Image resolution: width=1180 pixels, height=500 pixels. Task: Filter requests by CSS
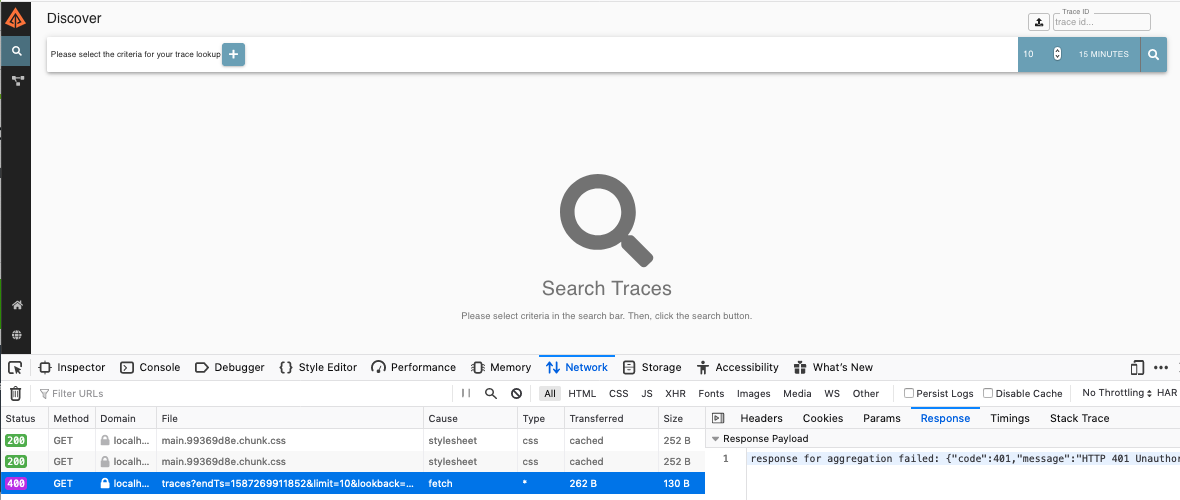point(619,393)
